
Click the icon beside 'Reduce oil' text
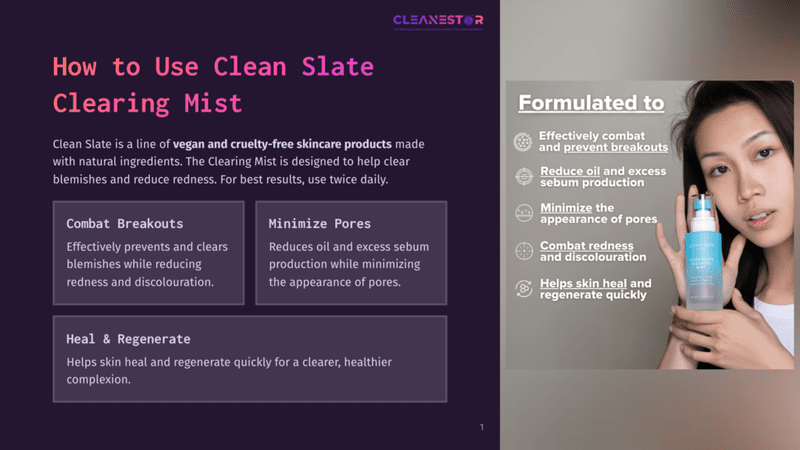click(x=523, y=177)
